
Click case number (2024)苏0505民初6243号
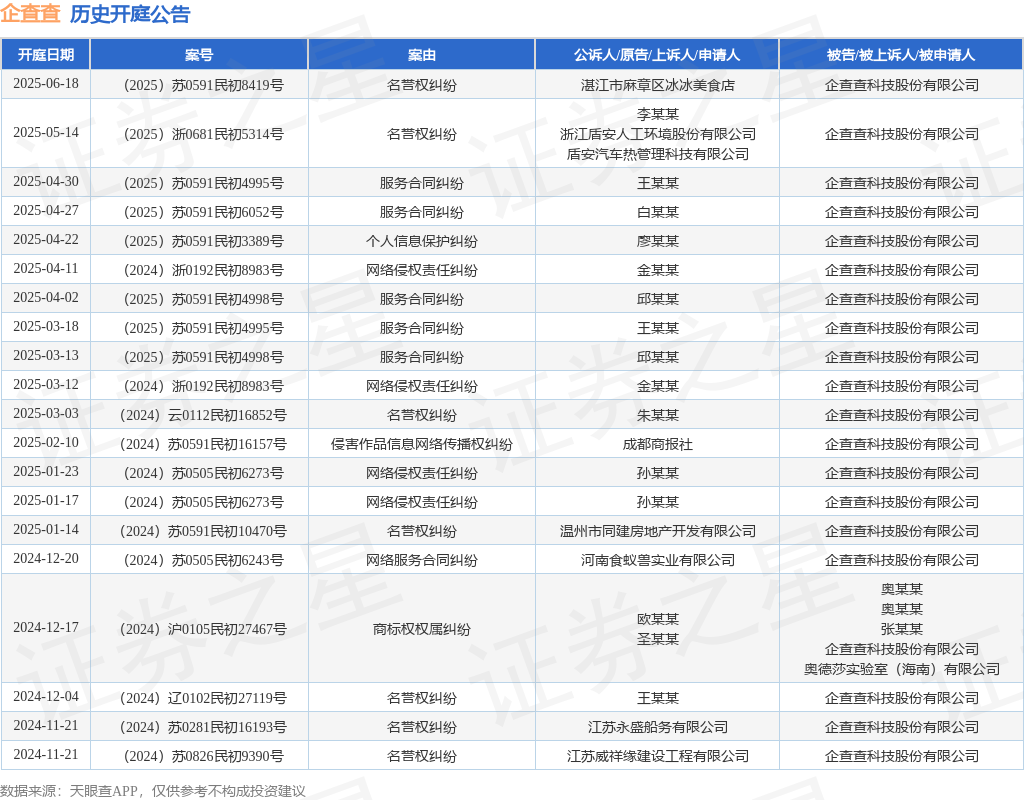point(203,560)
